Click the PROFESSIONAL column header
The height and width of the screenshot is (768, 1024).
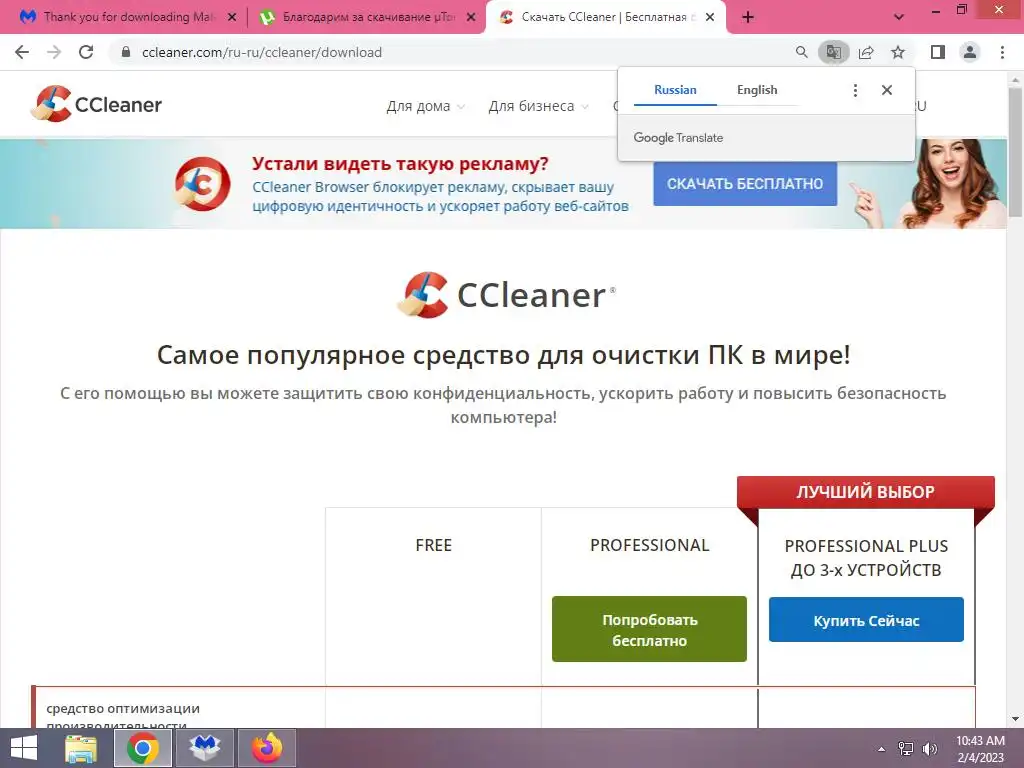[649, 545]
